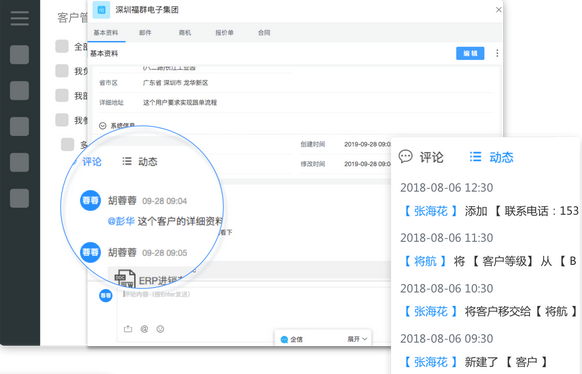Viewport: 582px width, 374px height.
Task: Click the 2018-08-06 11:30 timestamp
Action: (x=447, y=238)
